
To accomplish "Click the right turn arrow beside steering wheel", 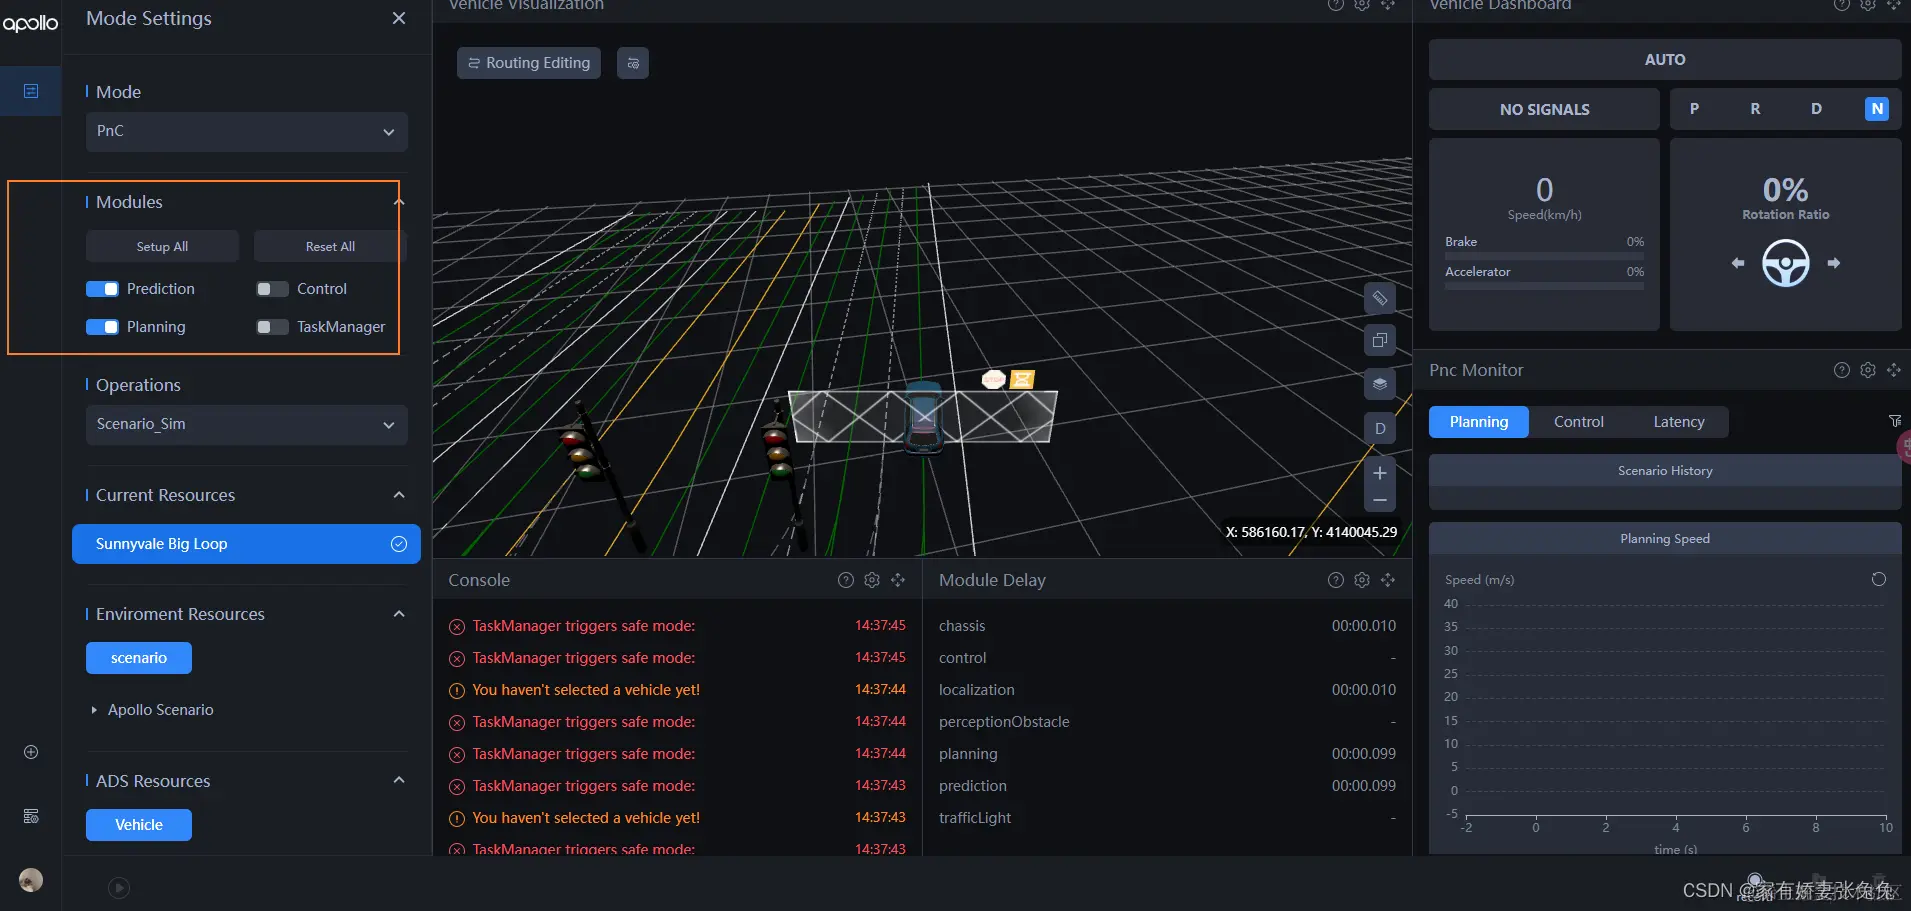I will [1834, 263].
